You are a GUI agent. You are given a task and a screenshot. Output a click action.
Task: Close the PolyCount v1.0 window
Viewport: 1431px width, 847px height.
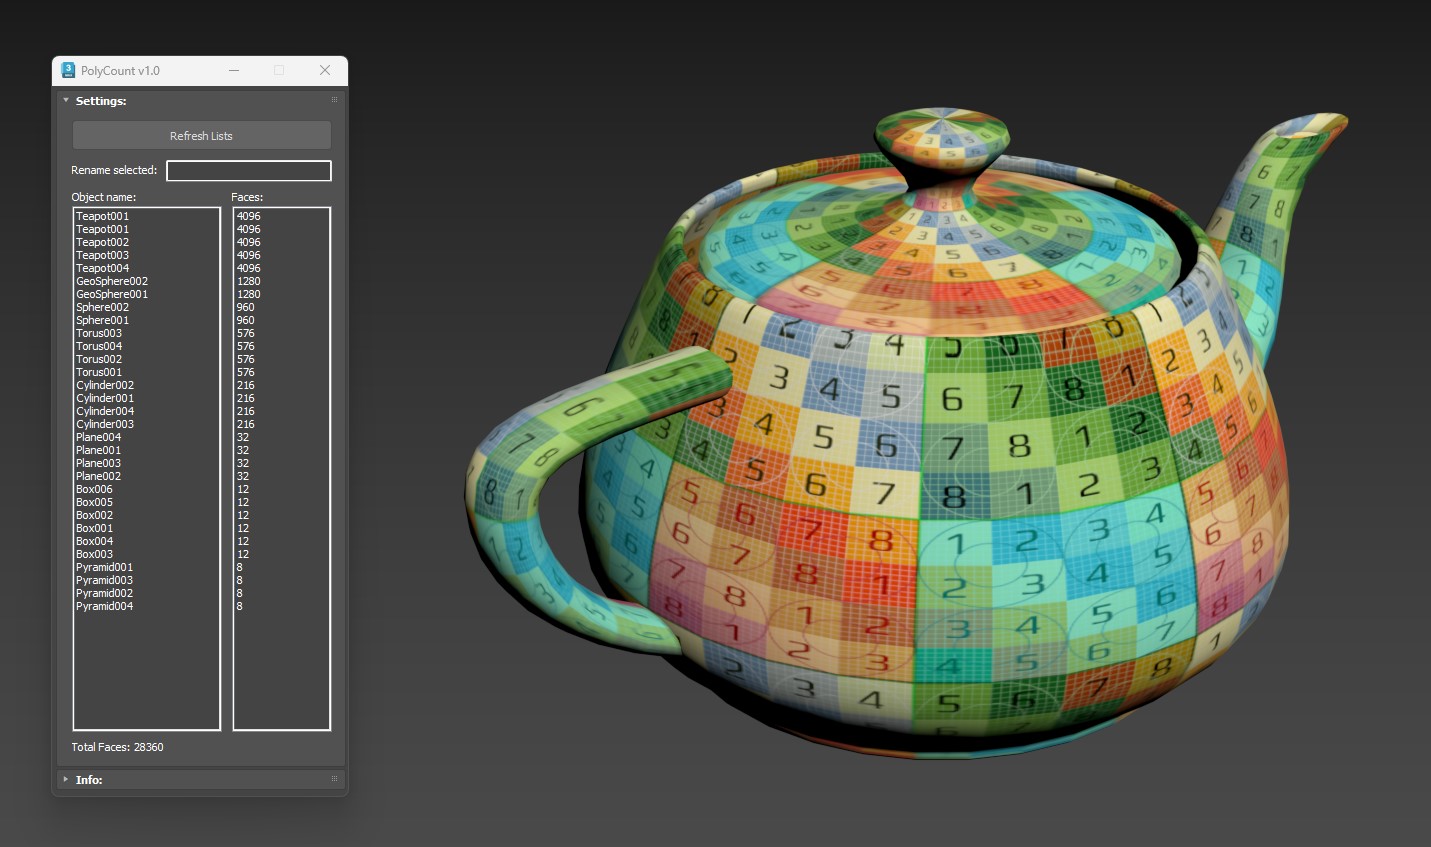[x=325, y=70]
